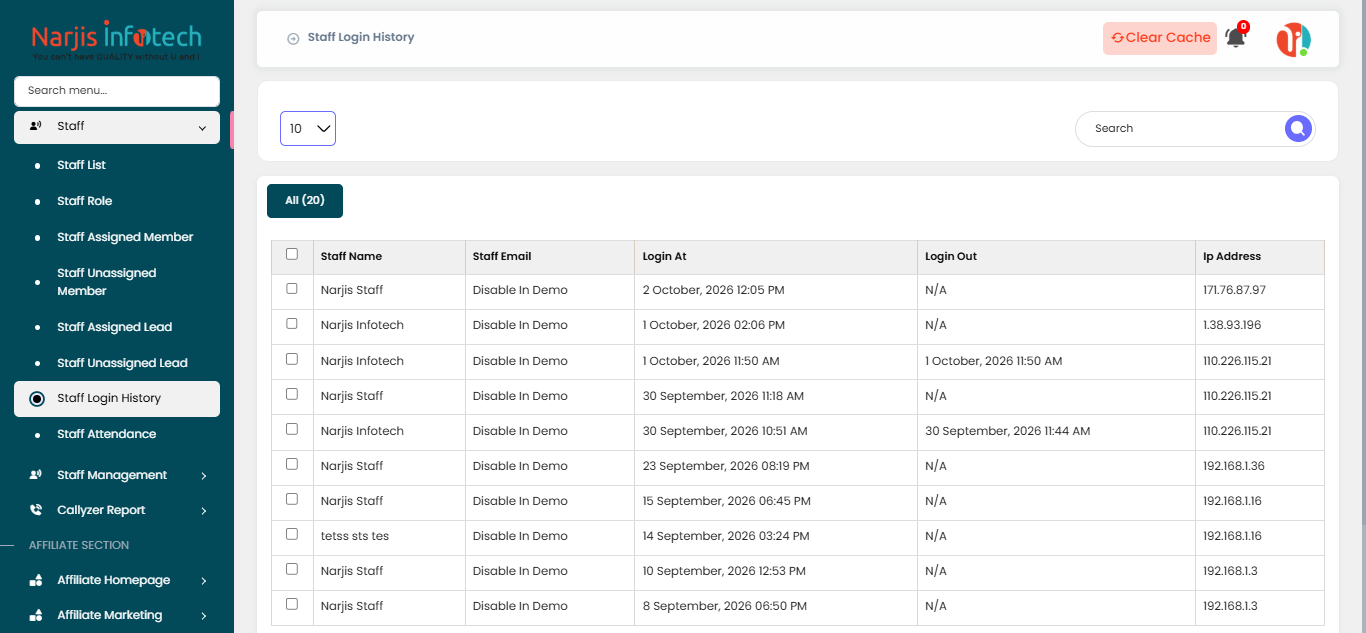Tick checkbox for tetss sts tes row
This screenshot has height=633, width=1366.
click(292, 534)
